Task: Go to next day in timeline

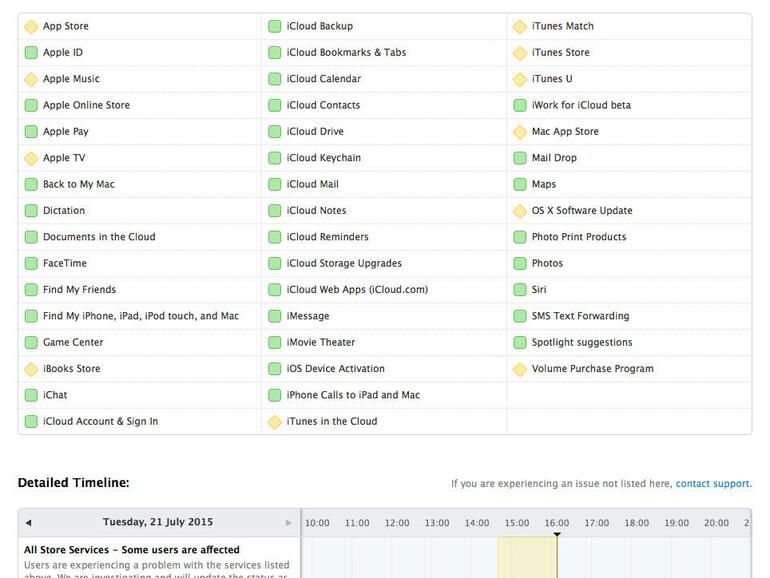Action: (288, 523)
